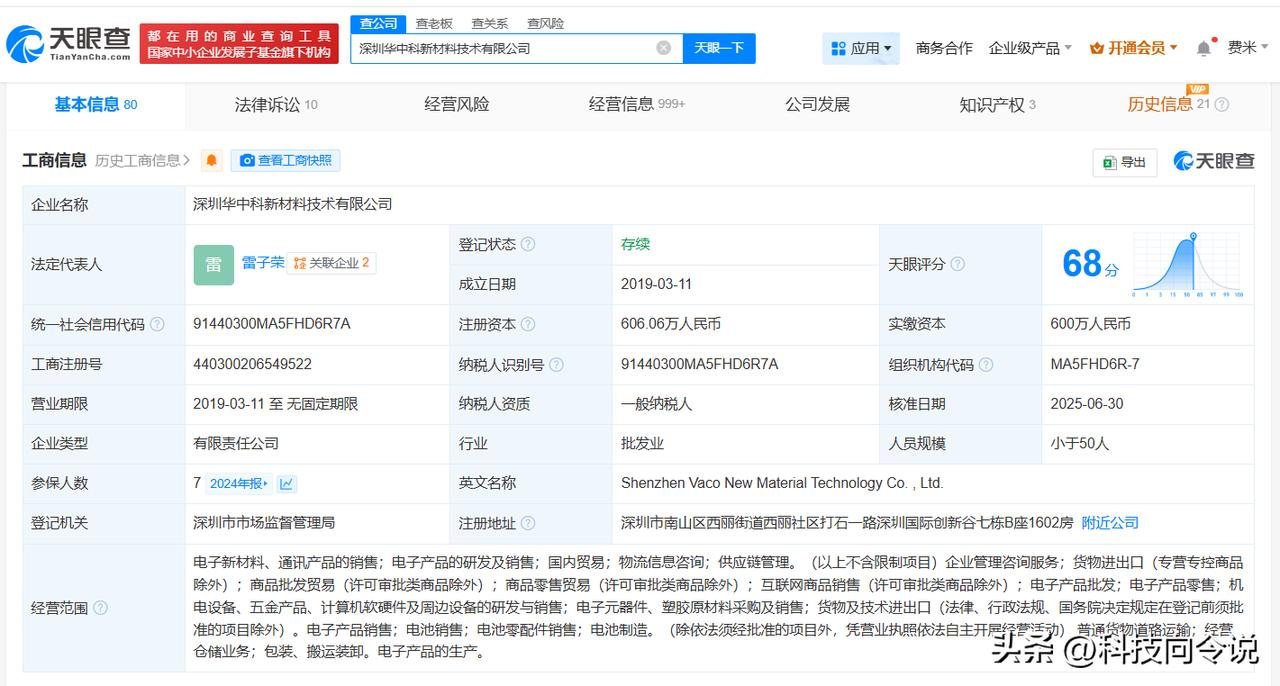Click the notification bell in top bar
The width and height of the screenshot is (1280, 686).
point(1204,48)
